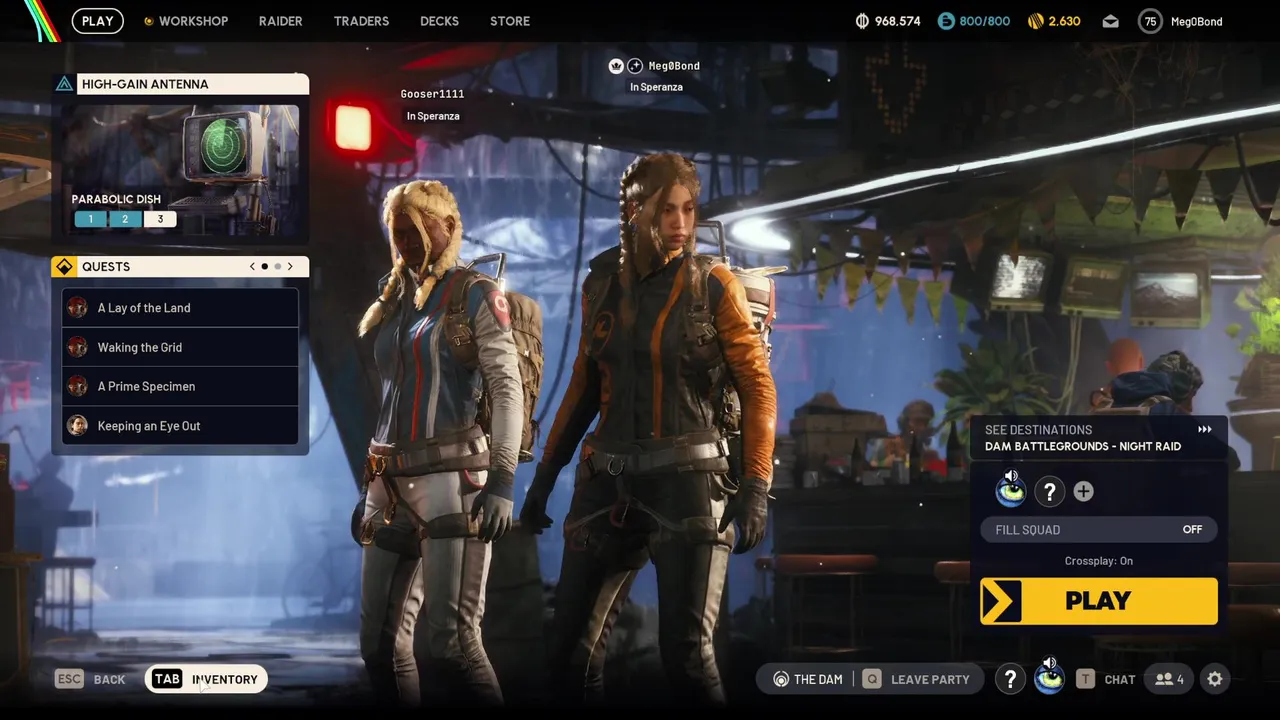
Task: Click the 800/800 token amount
Action: [x=987, y=21]
